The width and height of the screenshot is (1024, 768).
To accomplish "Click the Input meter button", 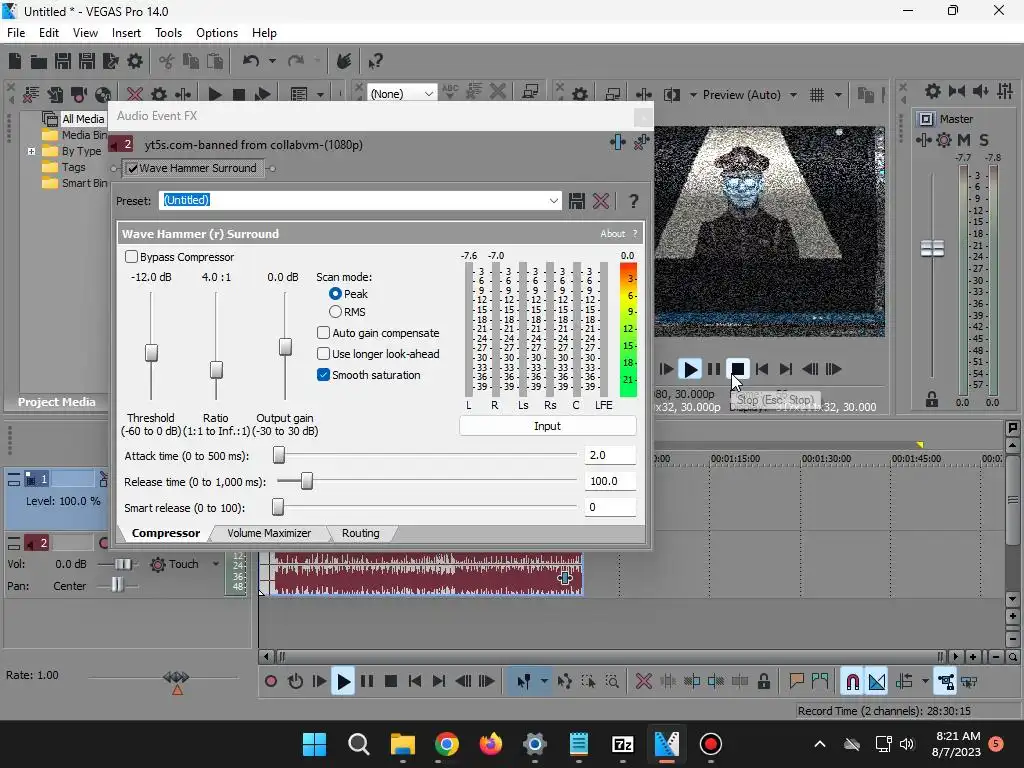I will coord(547,426).
